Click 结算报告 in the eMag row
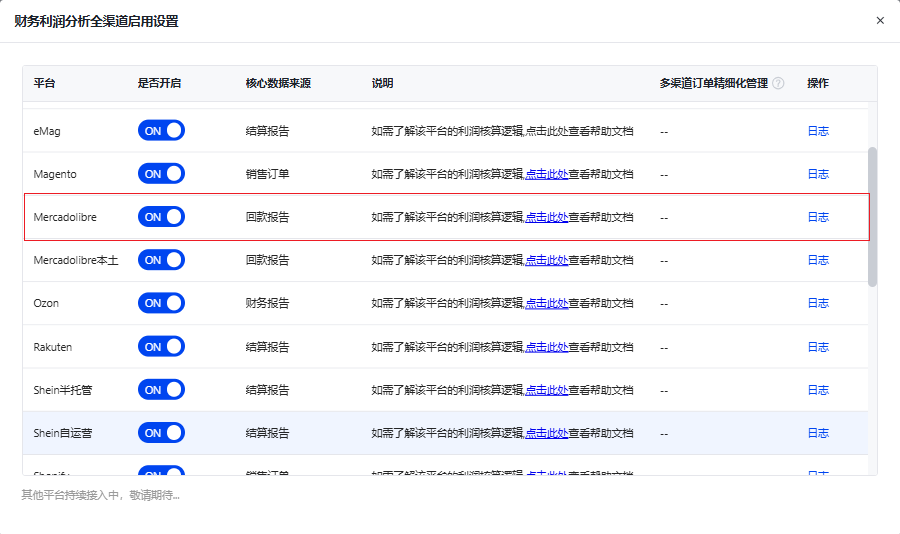This screenshot has height=534, width=900. coord(267,131)
